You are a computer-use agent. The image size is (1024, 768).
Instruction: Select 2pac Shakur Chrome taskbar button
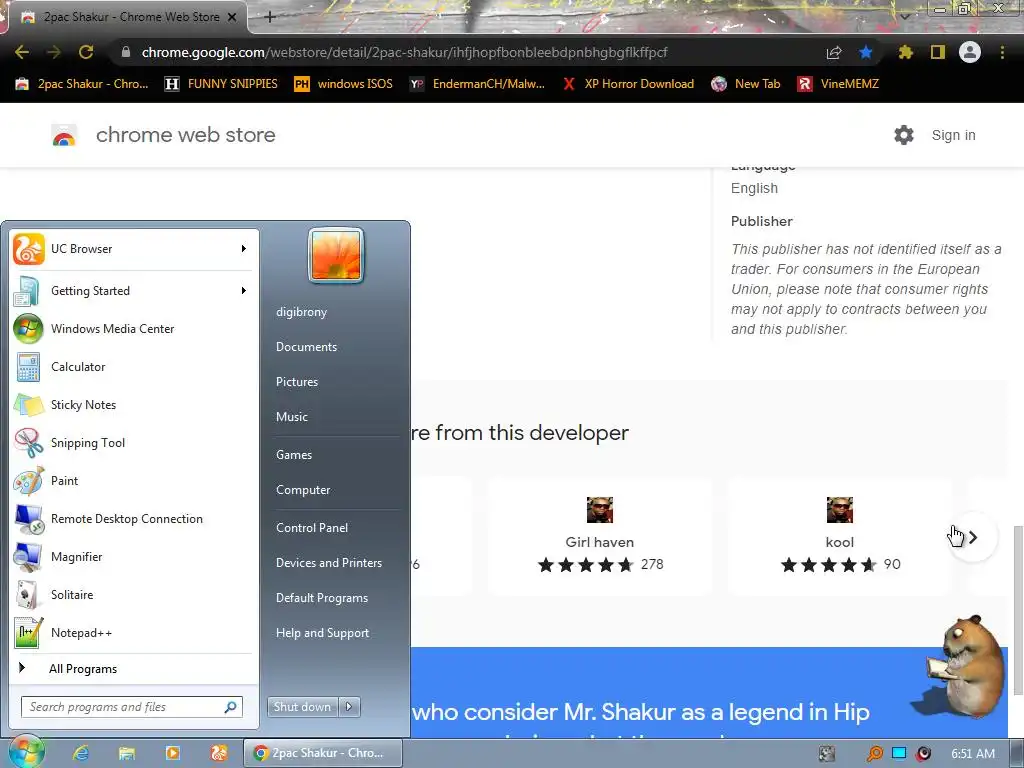pyautogui.click(x=323, y=753)
